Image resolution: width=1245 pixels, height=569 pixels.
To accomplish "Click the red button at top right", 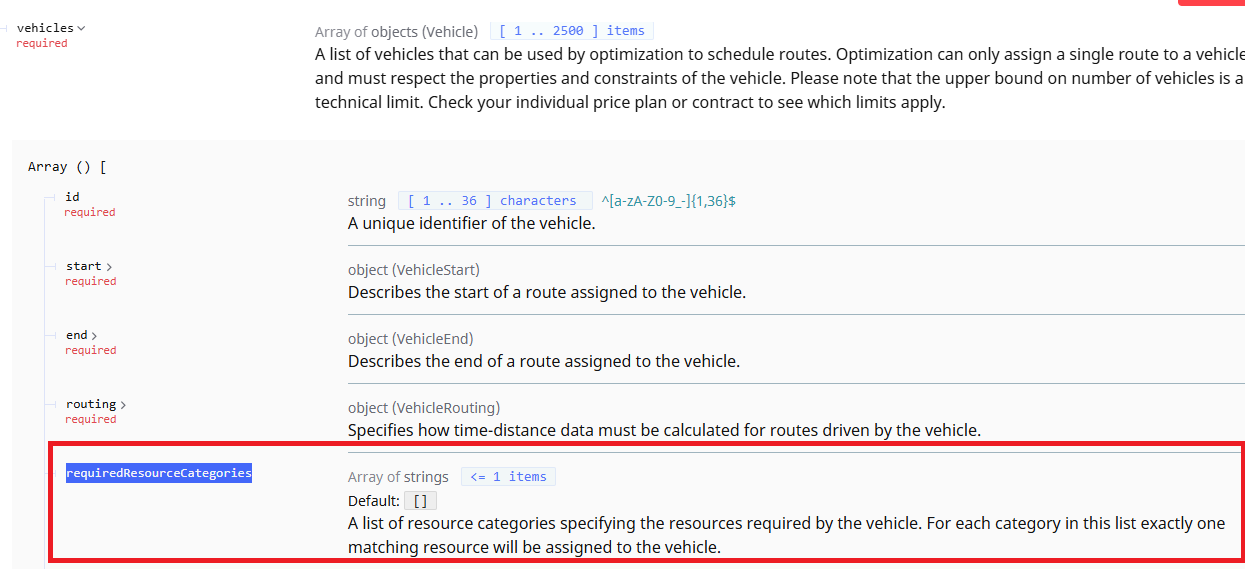I will click(1211, 2).
